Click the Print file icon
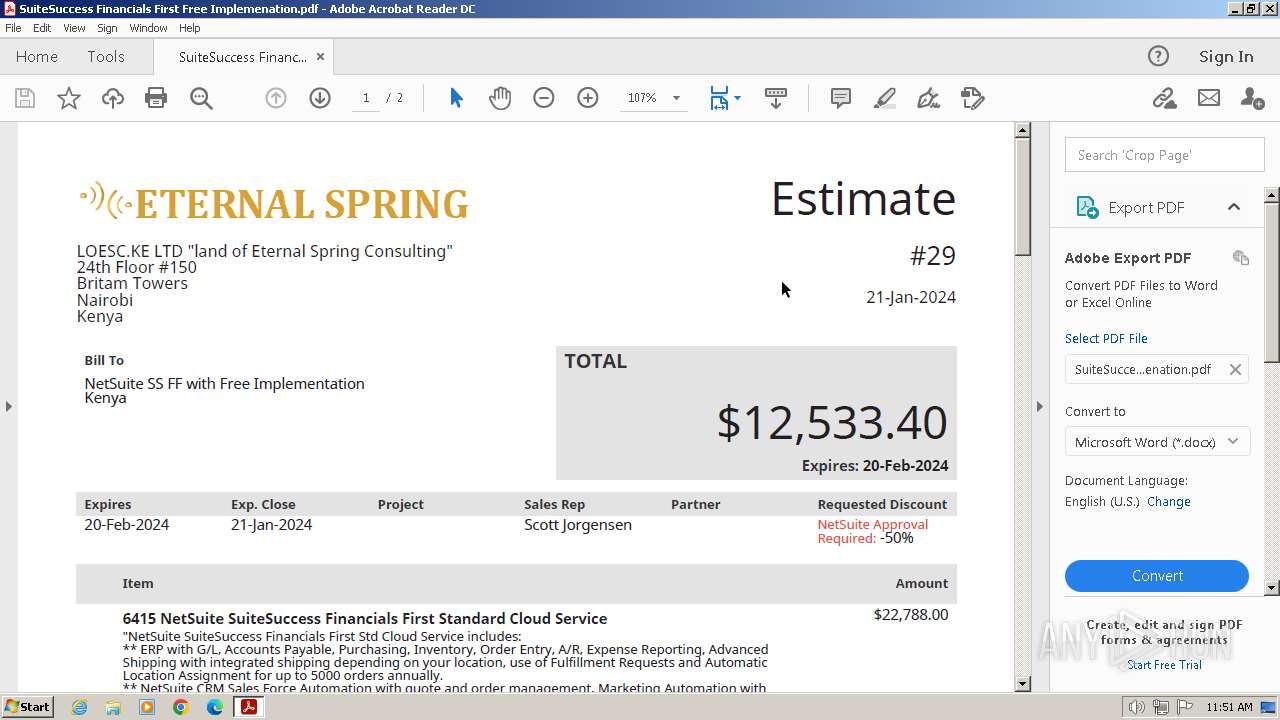1280x720 pixels. (x=156, y=98)
